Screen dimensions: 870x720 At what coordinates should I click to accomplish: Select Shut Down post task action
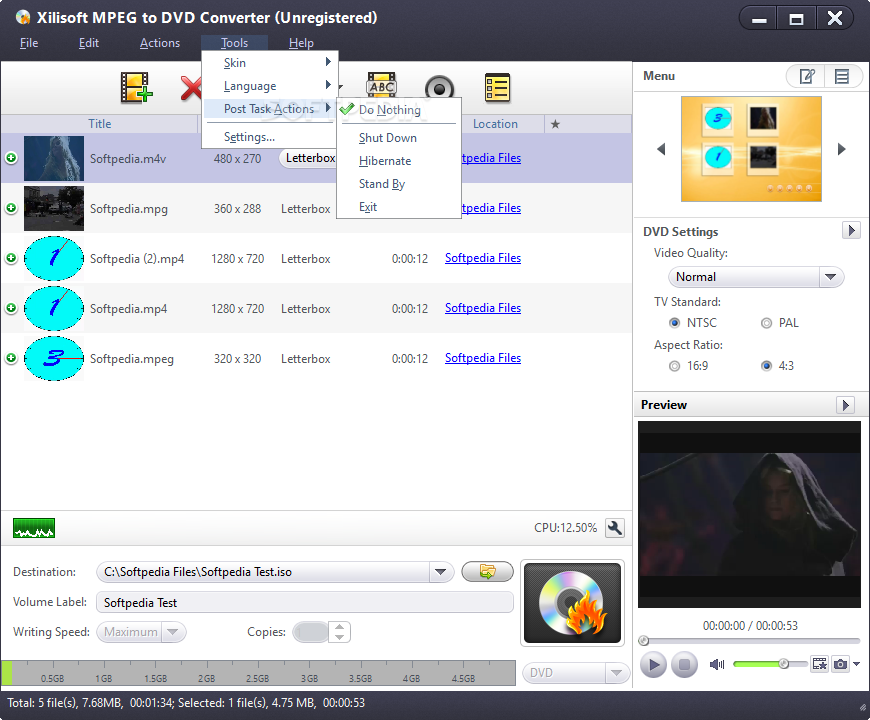click(398, 138)
